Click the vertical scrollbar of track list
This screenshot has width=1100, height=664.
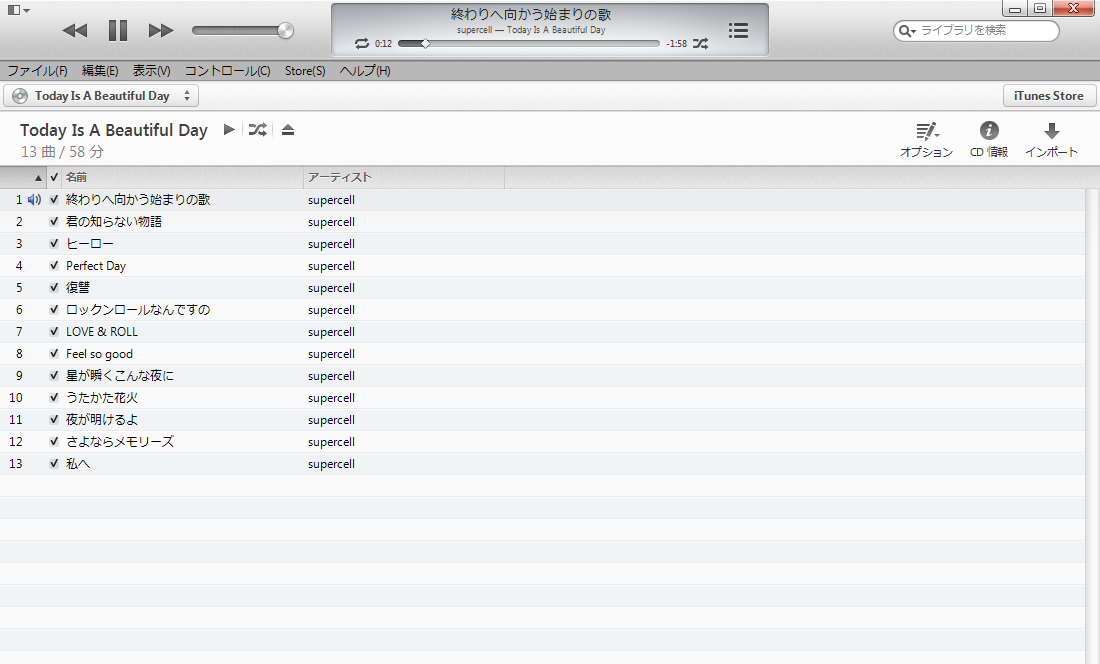click(x=1092, y=425)
